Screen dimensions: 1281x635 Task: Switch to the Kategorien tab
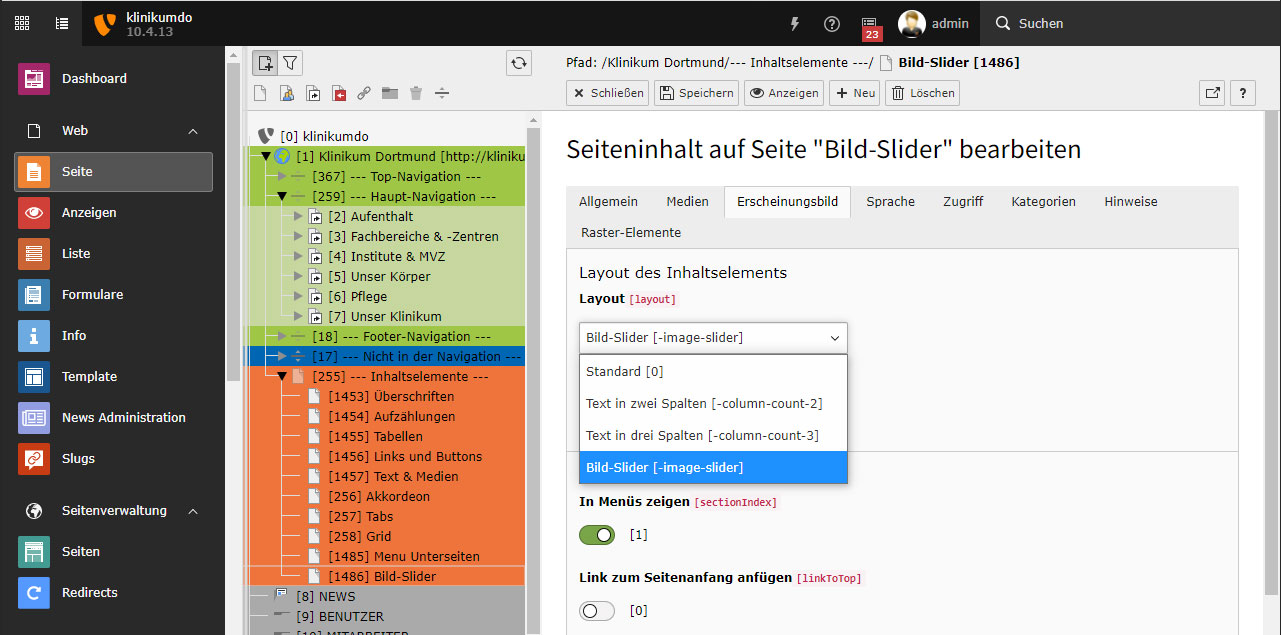1044,202
